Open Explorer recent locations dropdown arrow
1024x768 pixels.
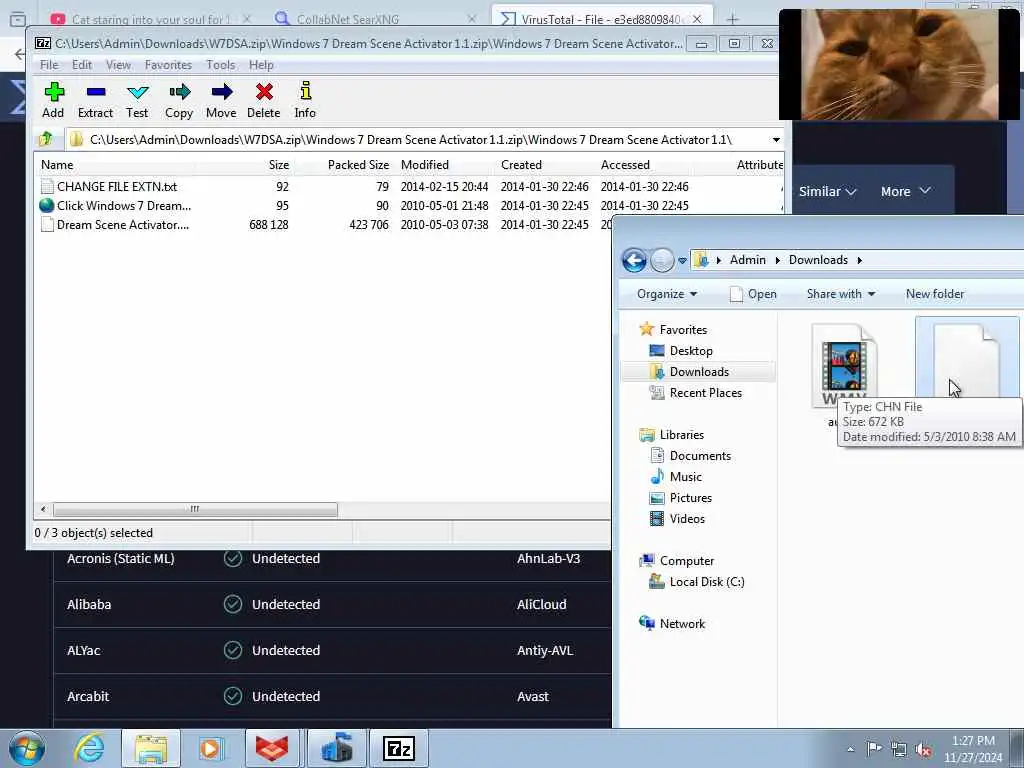(682, 261)
